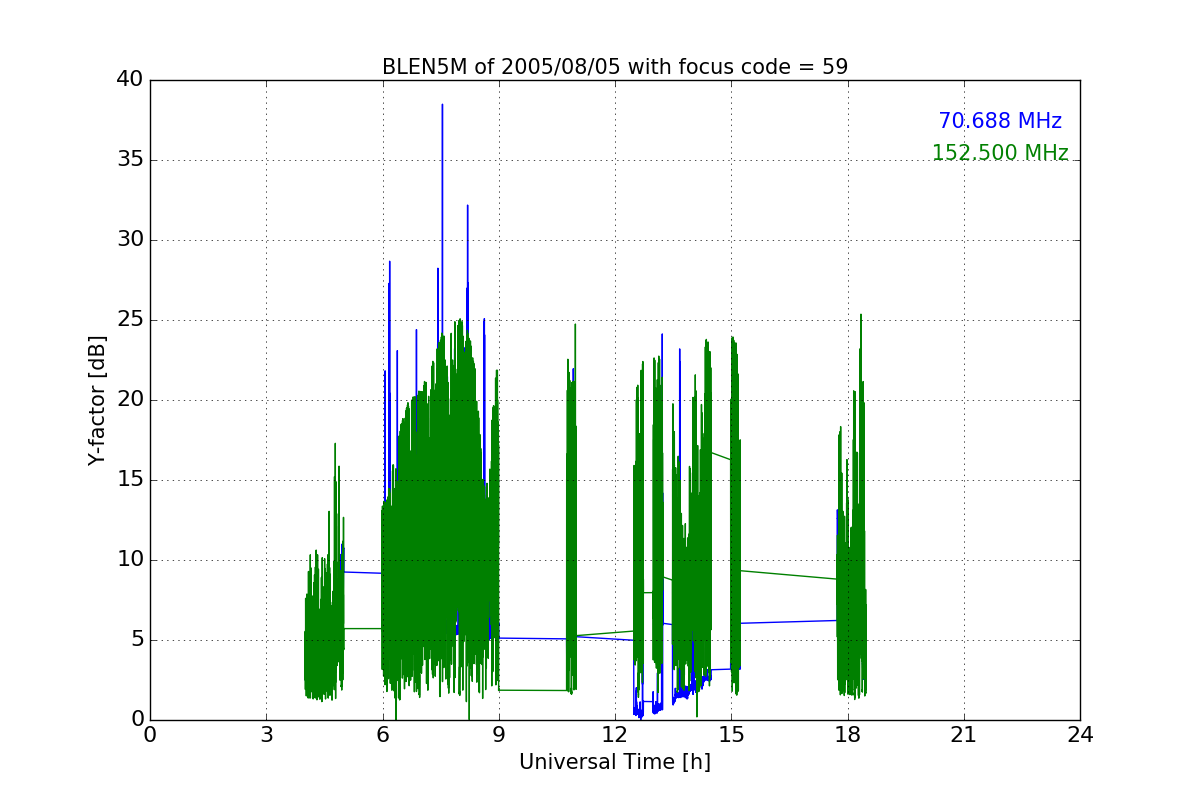Click the plot title "BLEN5M of 2005/08/05 with focus code = 59"

(x=615, y=67)
